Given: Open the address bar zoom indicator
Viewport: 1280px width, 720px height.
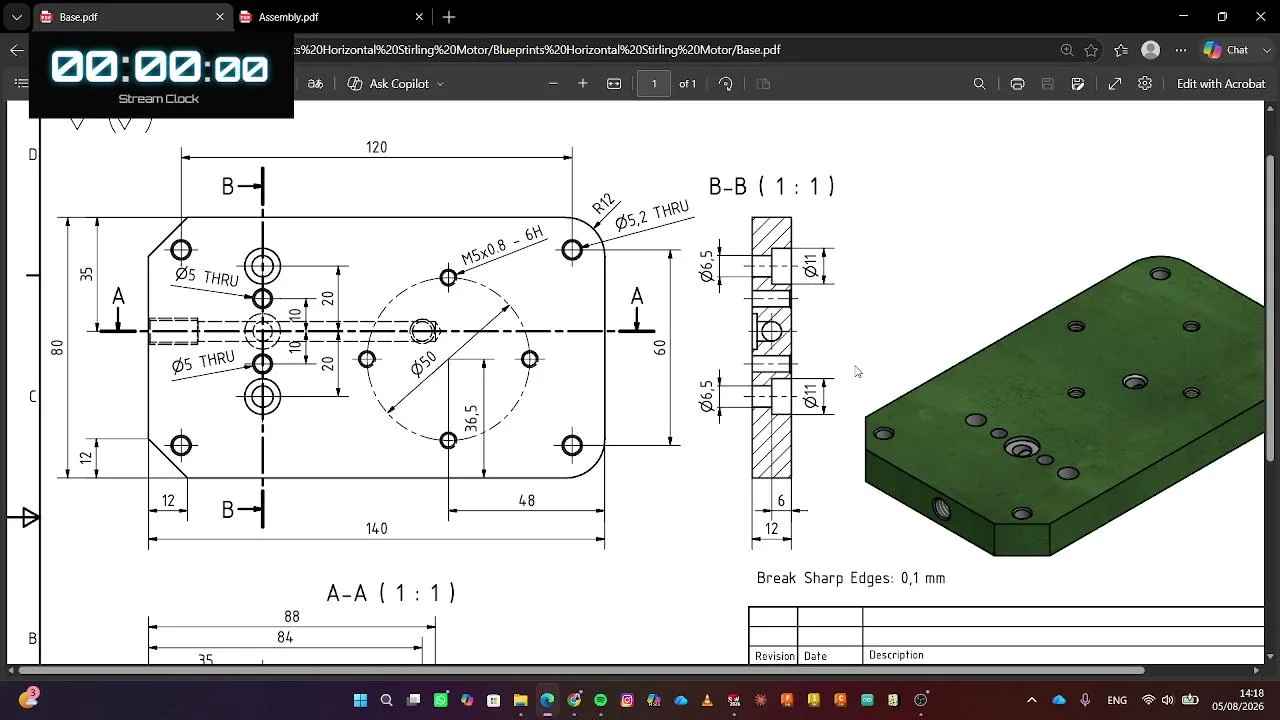Looking at the screenshot, I should 1067,50.
